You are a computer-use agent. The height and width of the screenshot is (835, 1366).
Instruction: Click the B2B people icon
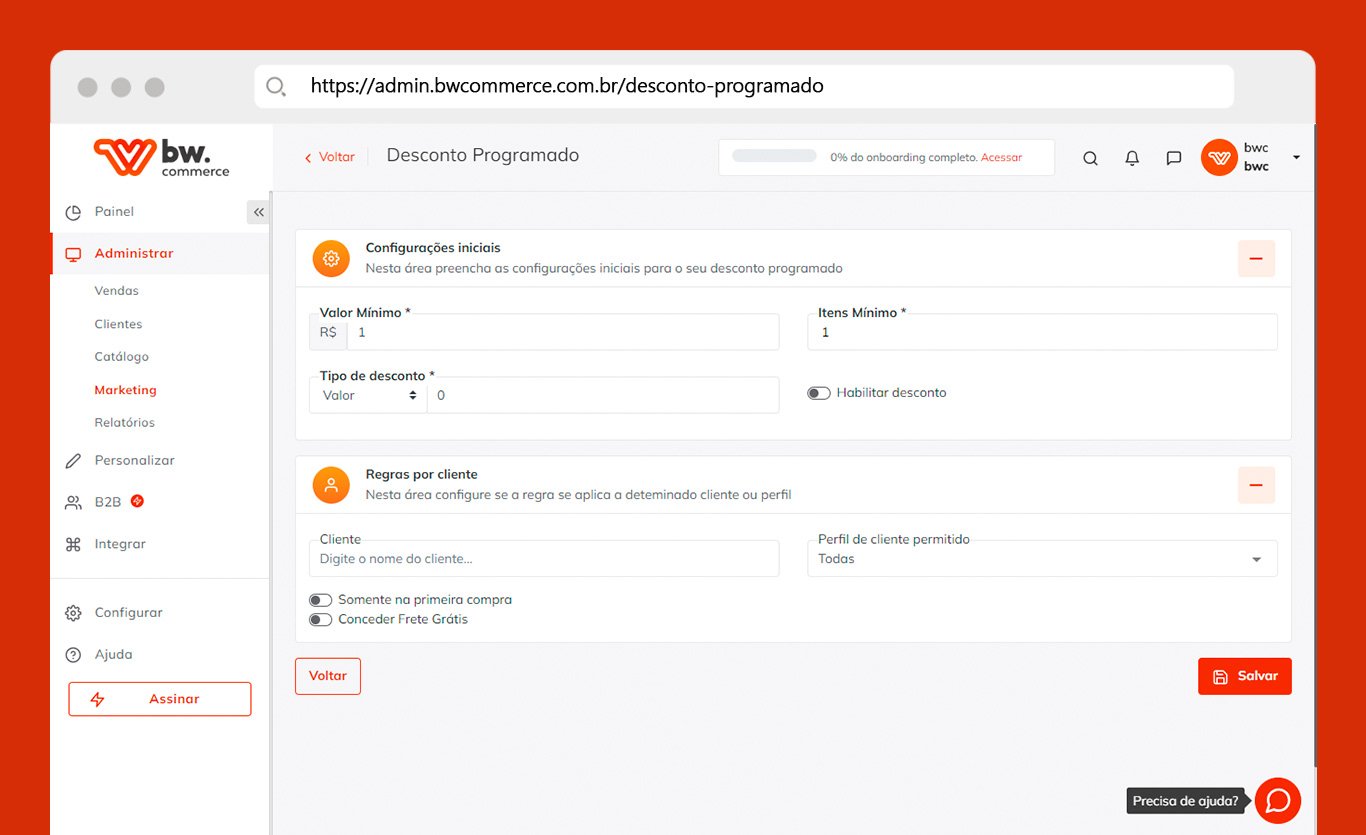click(x=73, y=502)
